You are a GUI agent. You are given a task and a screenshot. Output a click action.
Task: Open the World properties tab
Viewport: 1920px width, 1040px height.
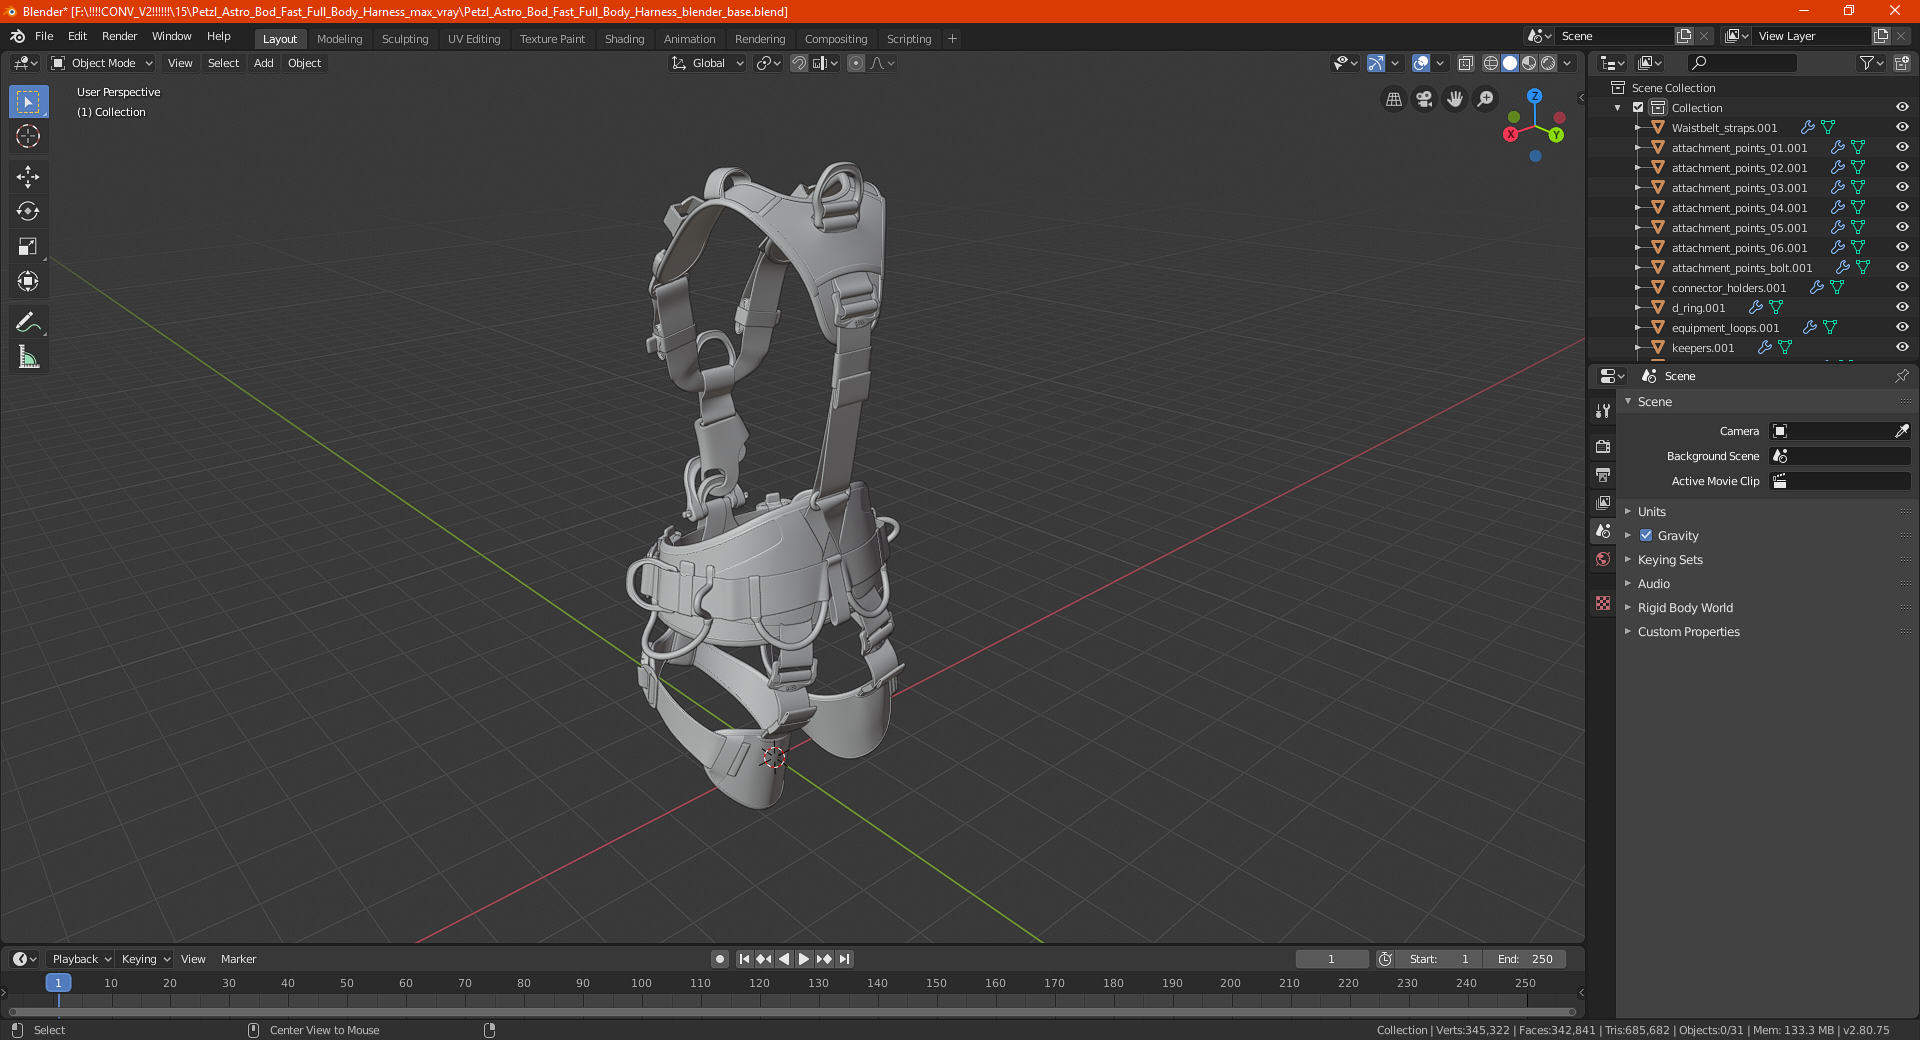point(1603,559)
